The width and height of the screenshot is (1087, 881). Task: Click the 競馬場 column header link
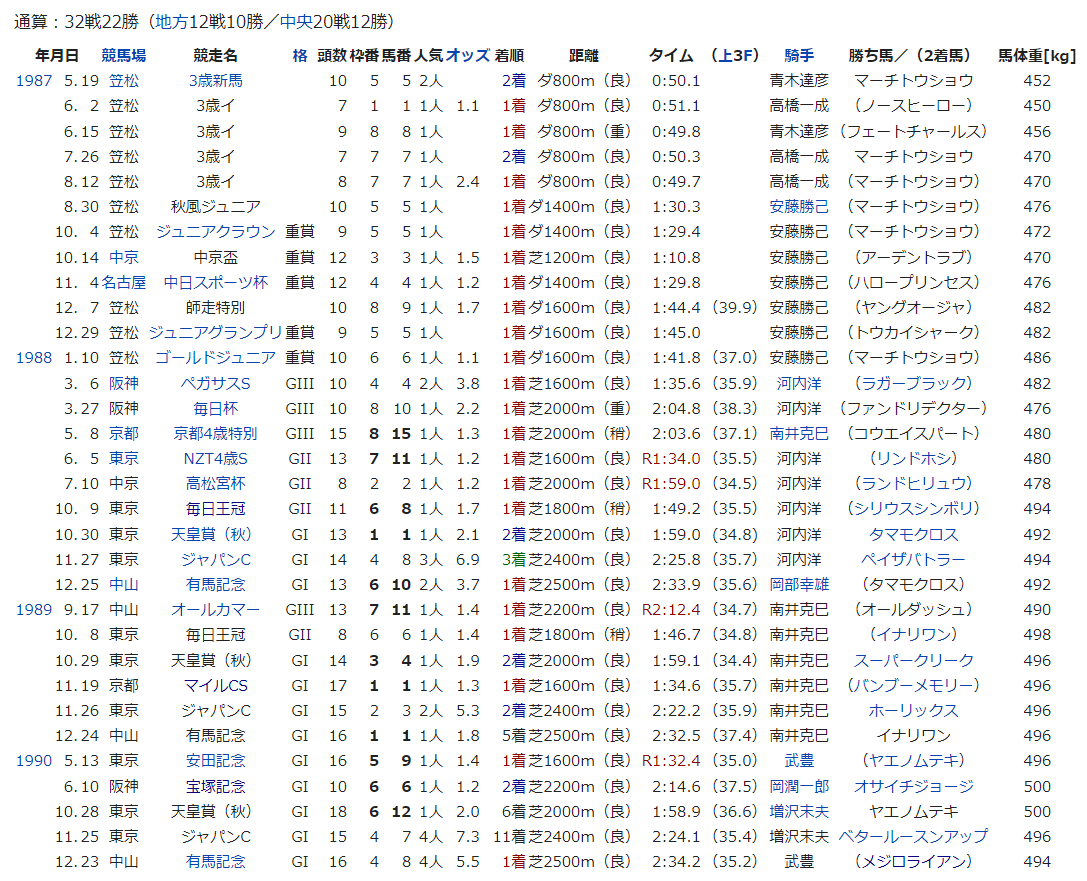124,56
